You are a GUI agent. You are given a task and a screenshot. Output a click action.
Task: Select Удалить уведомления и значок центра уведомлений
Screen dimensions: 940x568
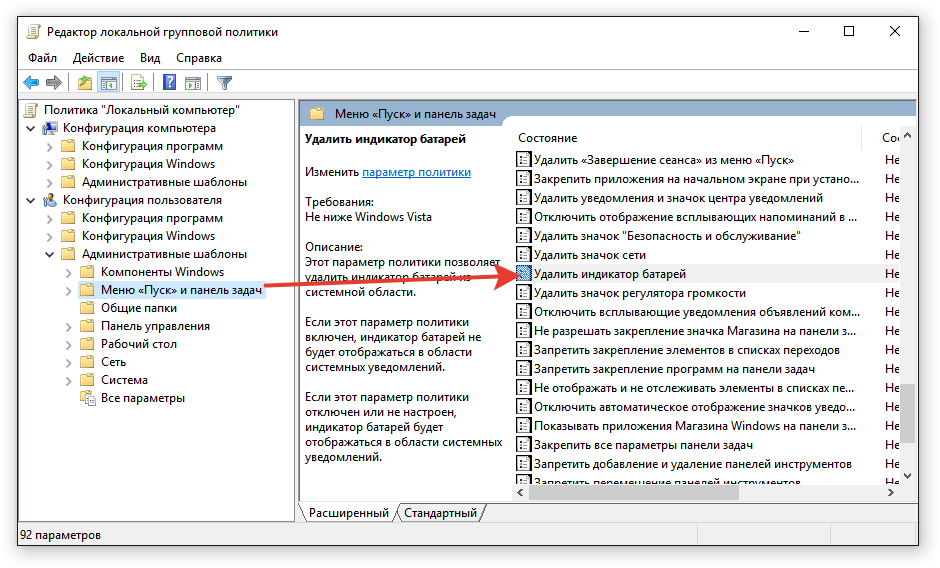coord(678,198)
